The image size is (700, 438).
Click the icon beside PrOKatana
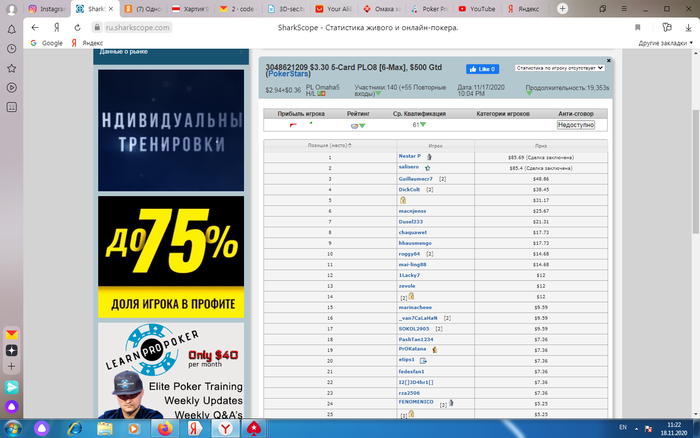[x=434, y=350]
